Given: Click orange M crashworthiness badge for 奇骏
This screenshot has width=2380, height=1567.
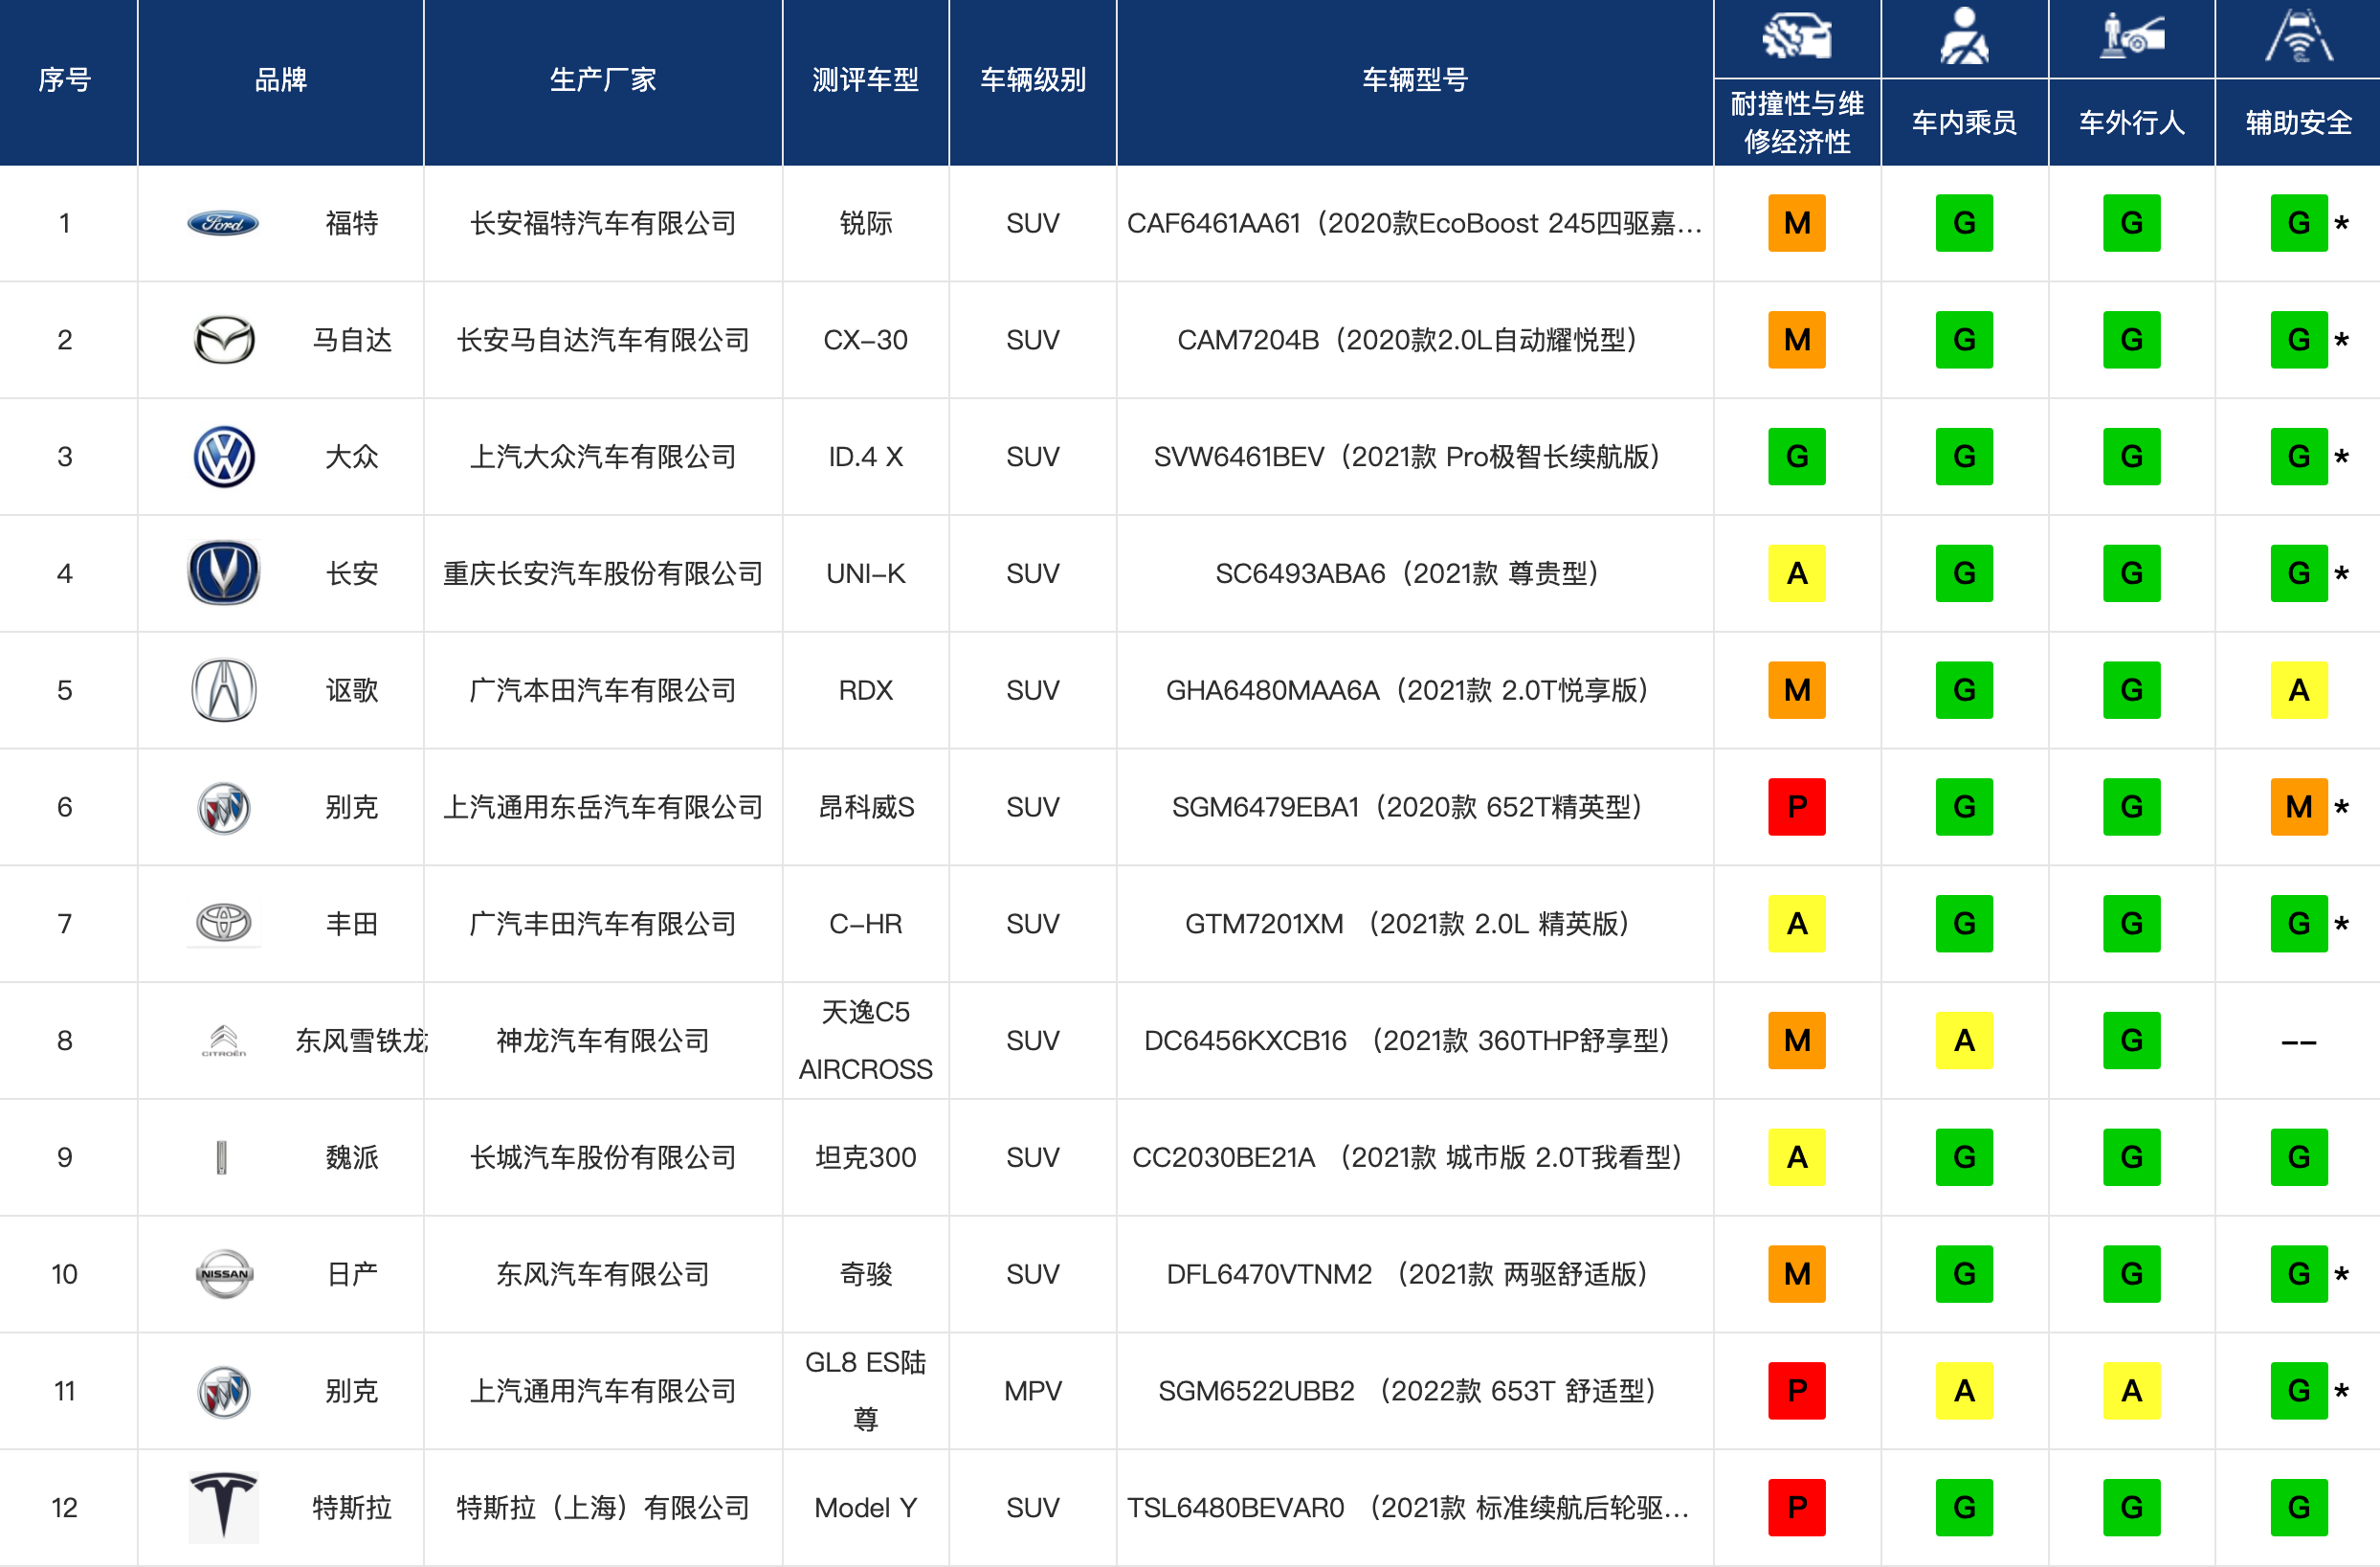Looking at the screenshot, I should click(1796, 1274).
